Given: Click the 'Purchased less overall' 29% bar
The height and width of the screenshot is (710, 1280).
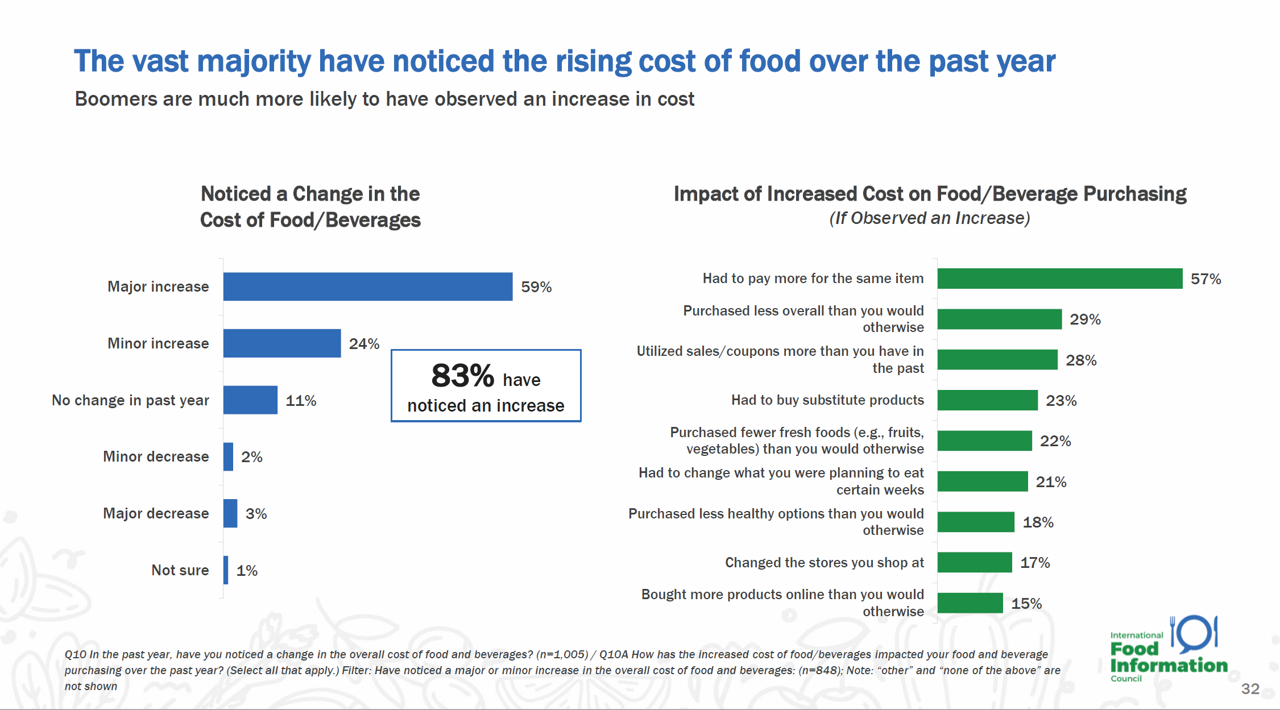Looking at the screenshot, I should [x=999, y=319].
